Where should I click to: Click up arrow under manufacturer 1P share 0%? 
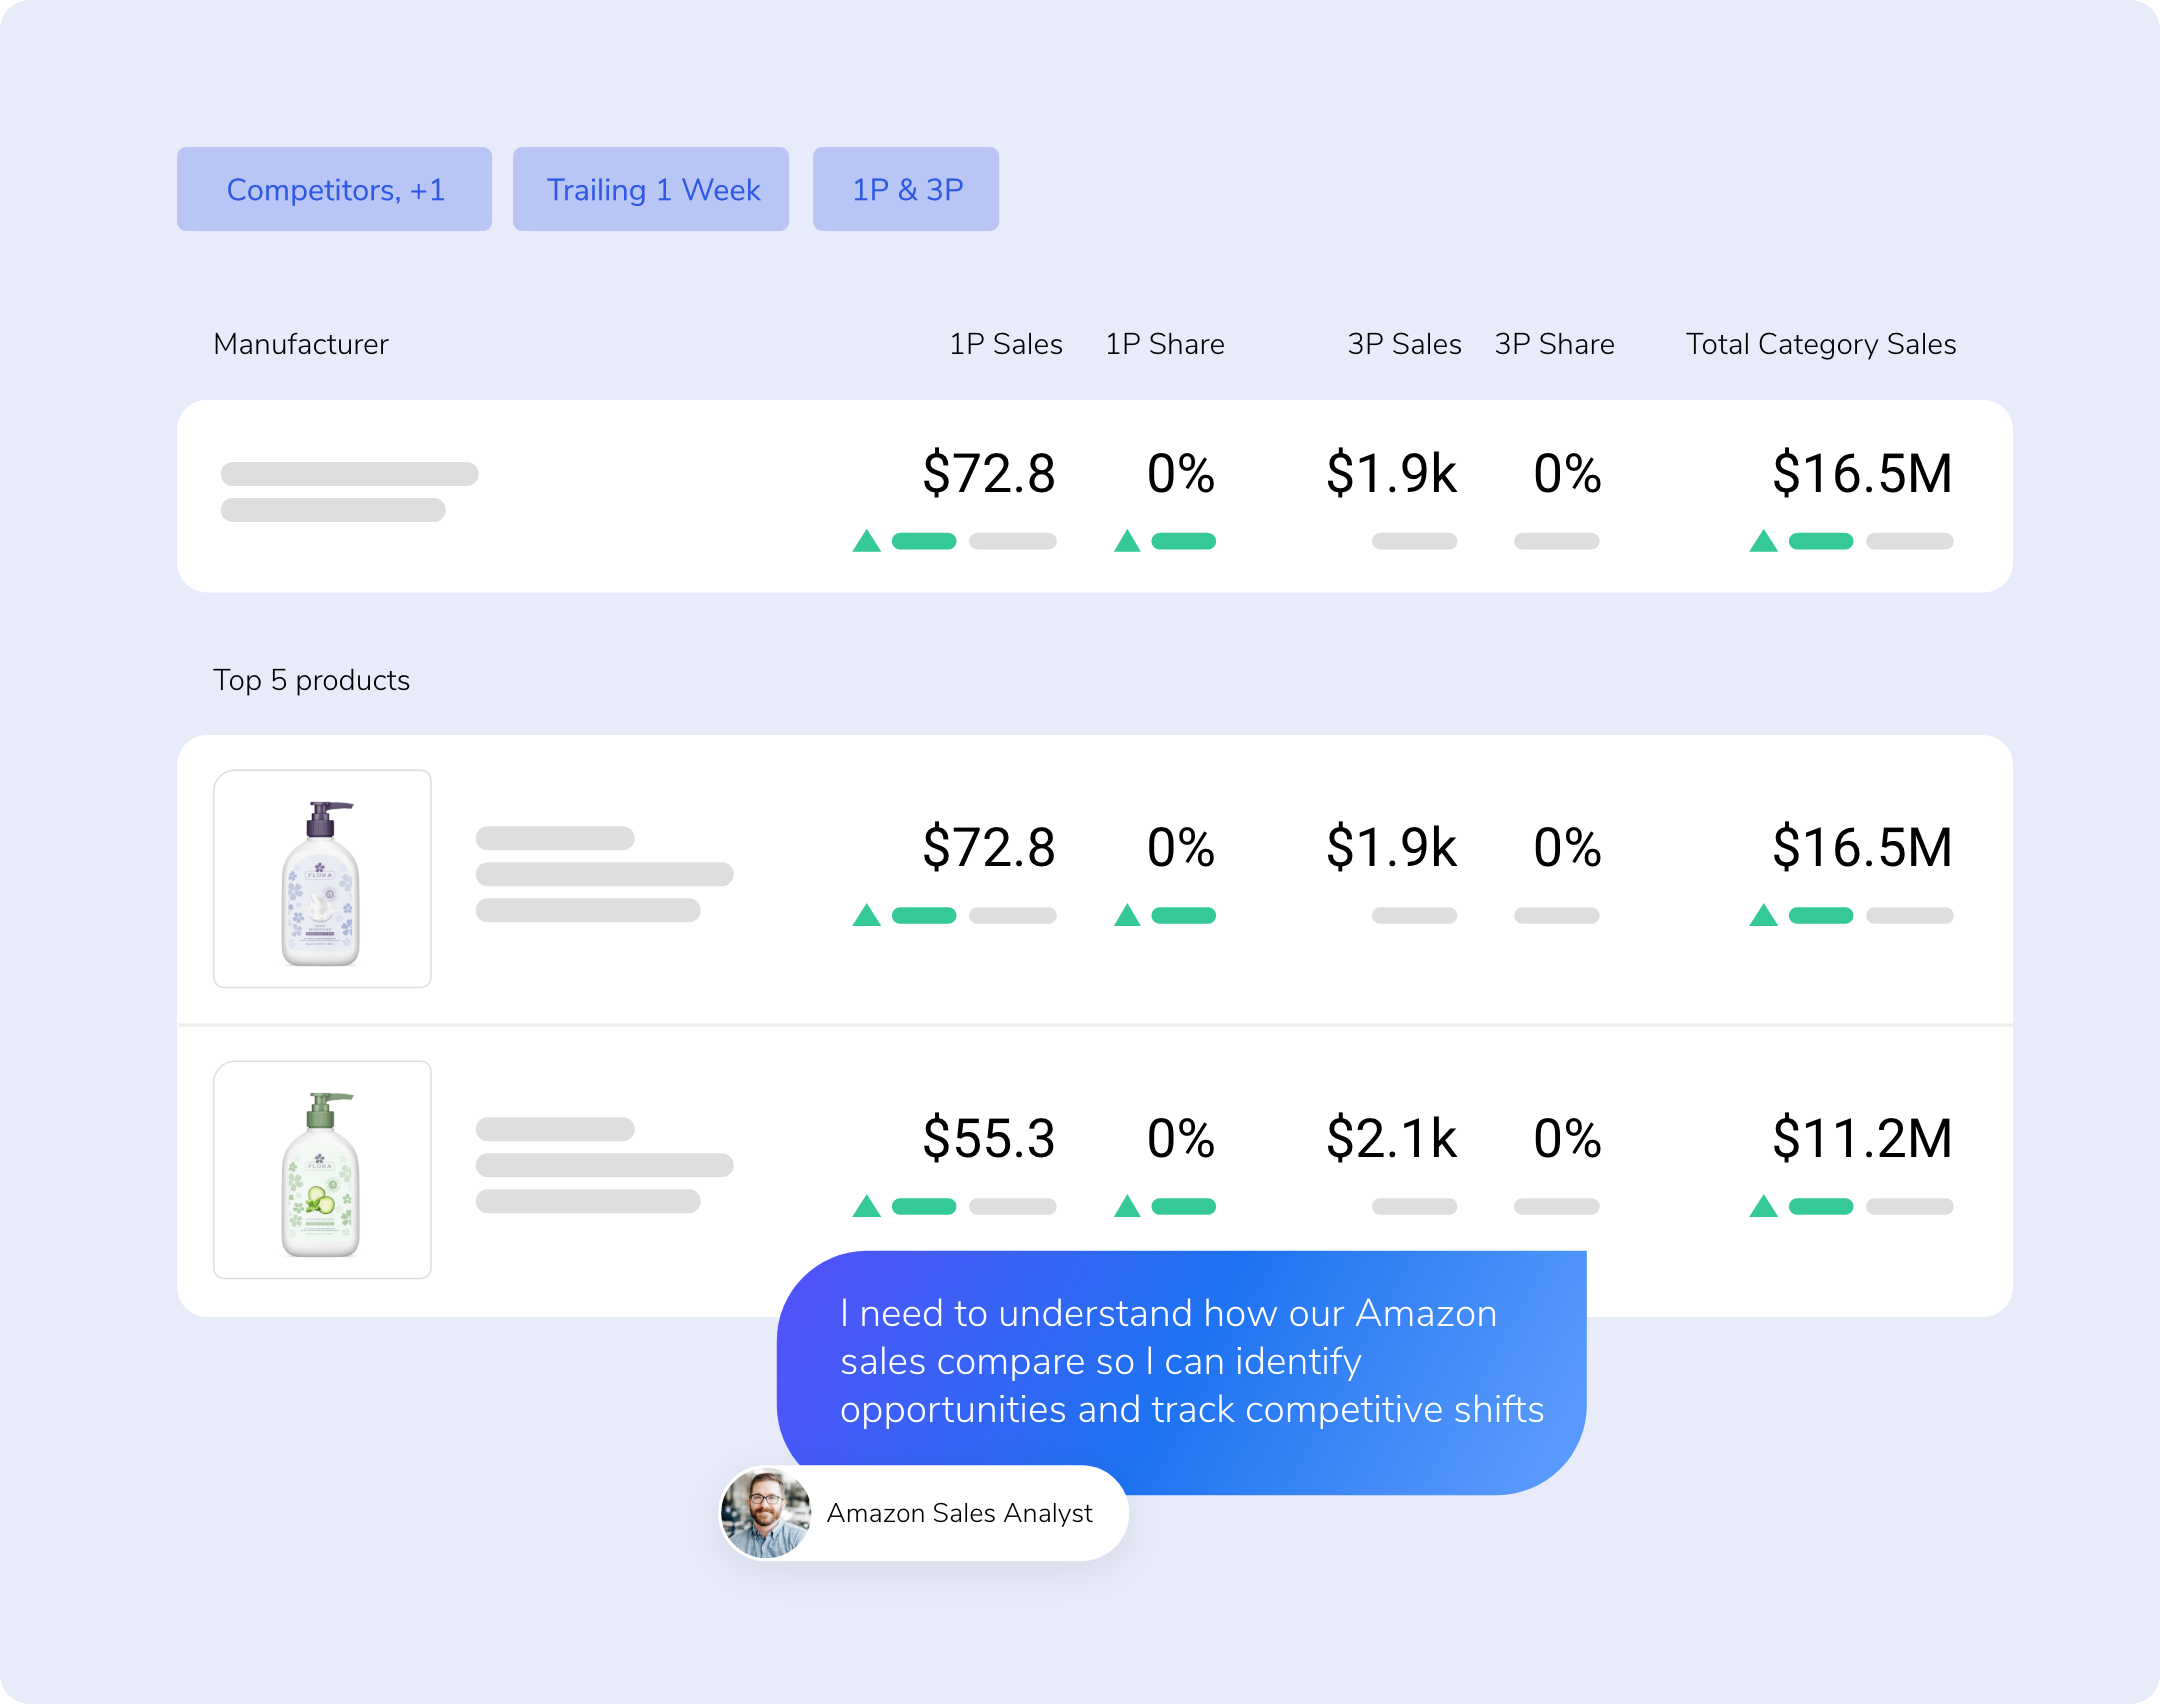1127,541
